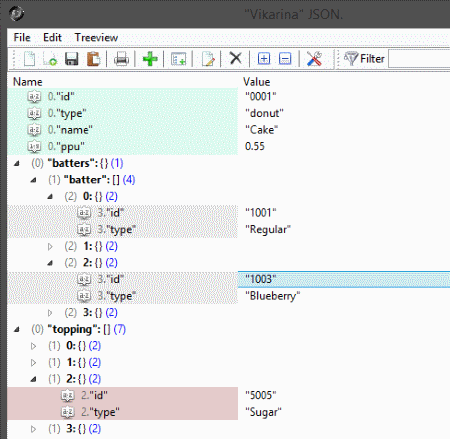Click the save floppy disk icon
Image resolution: width=450 pixels, height=439 pixels.
point(71,59)
